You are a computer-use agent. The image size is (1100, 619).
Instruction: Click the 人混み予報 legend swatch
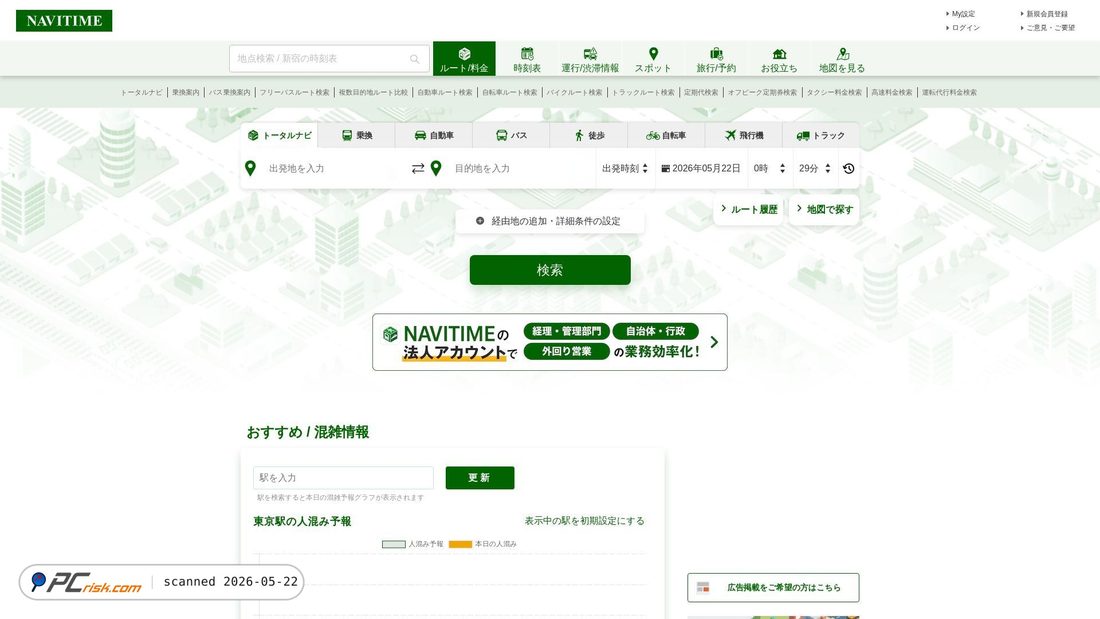(x=394, y=544)
